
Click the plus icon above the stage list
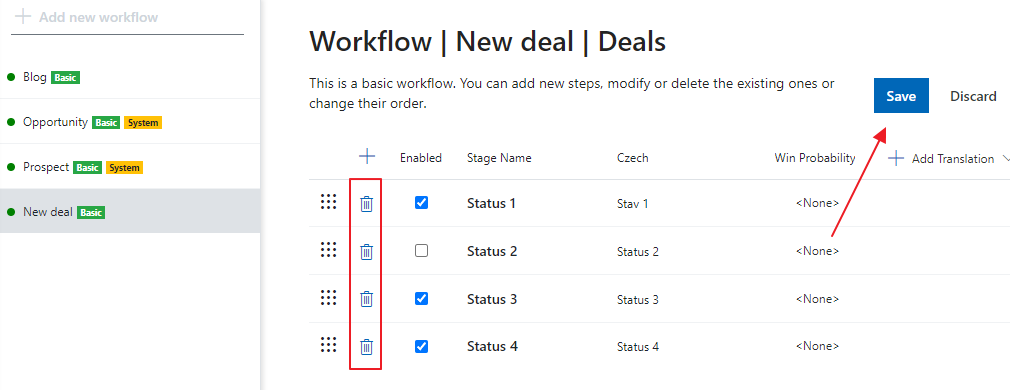click(367, 156)
